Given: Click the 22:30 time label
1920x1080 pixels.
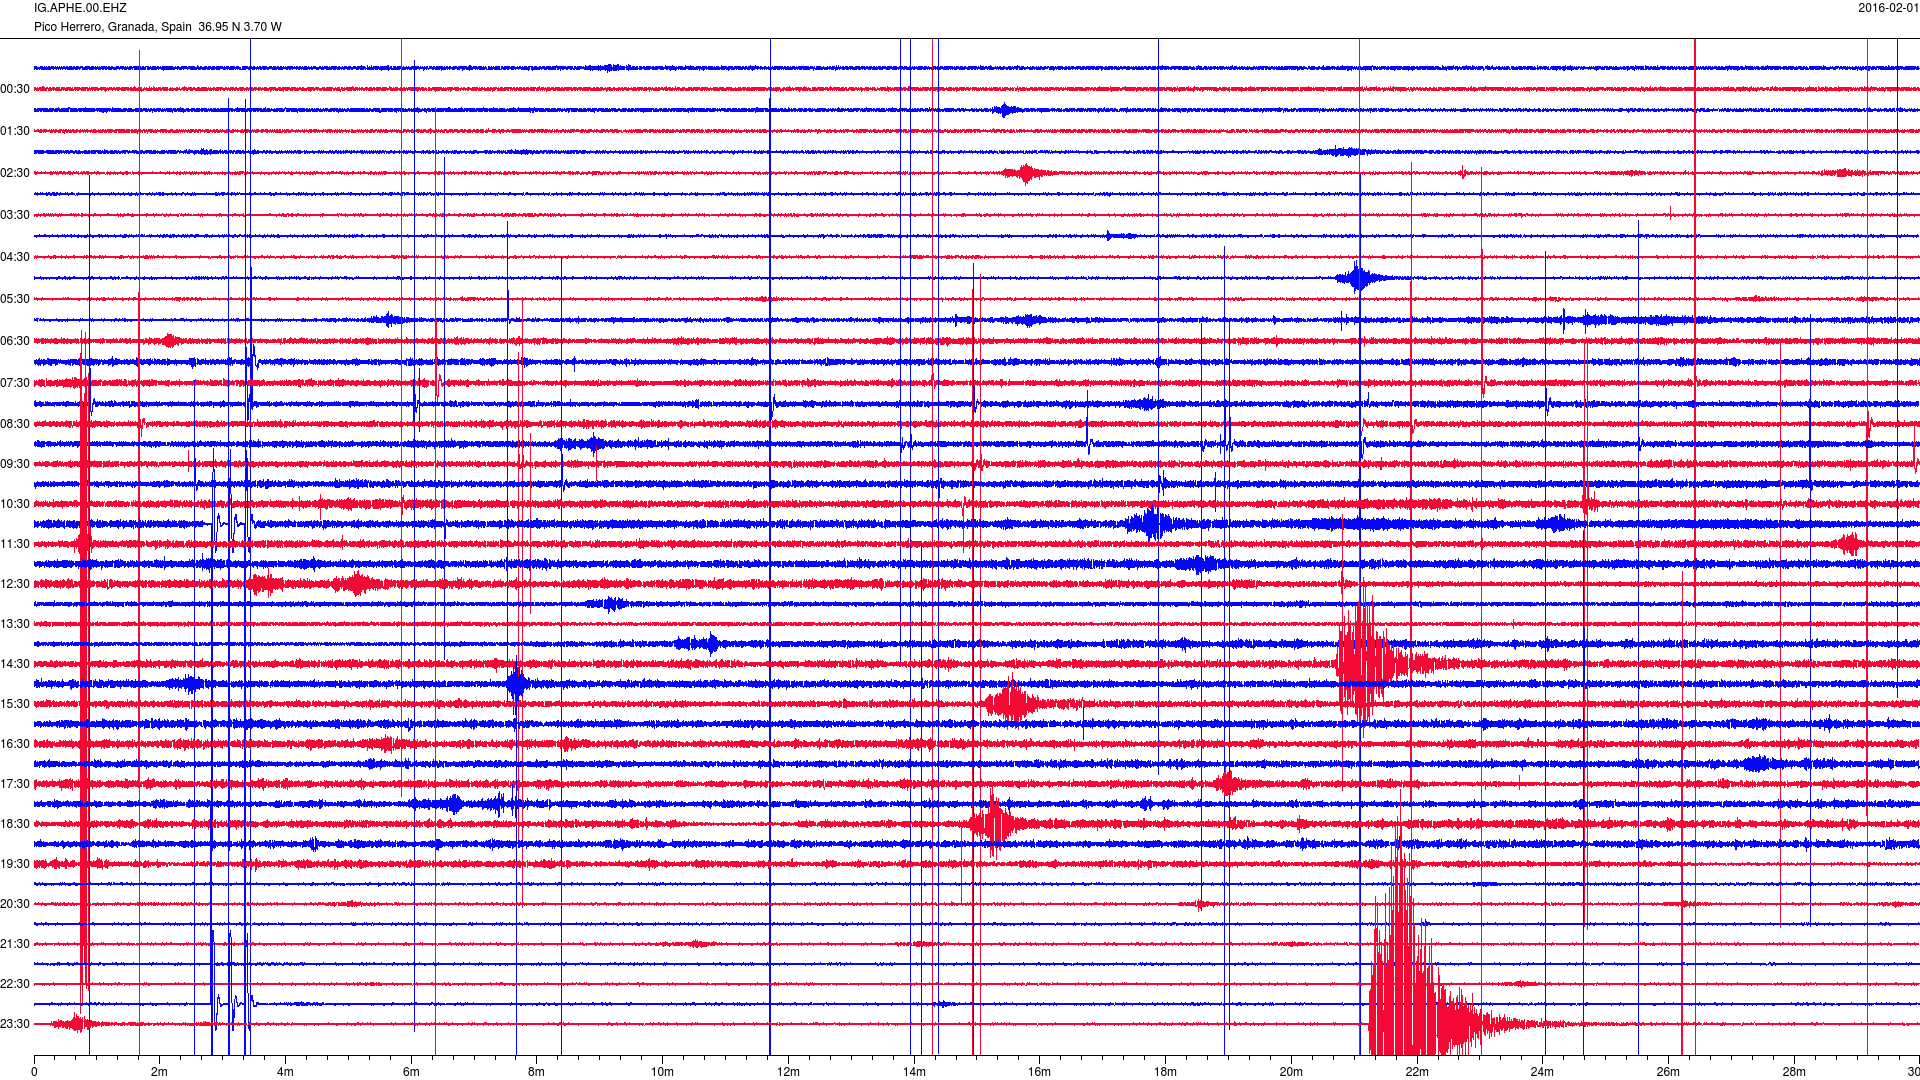Looking at the screenshot, I should click(x=15, y=984).
